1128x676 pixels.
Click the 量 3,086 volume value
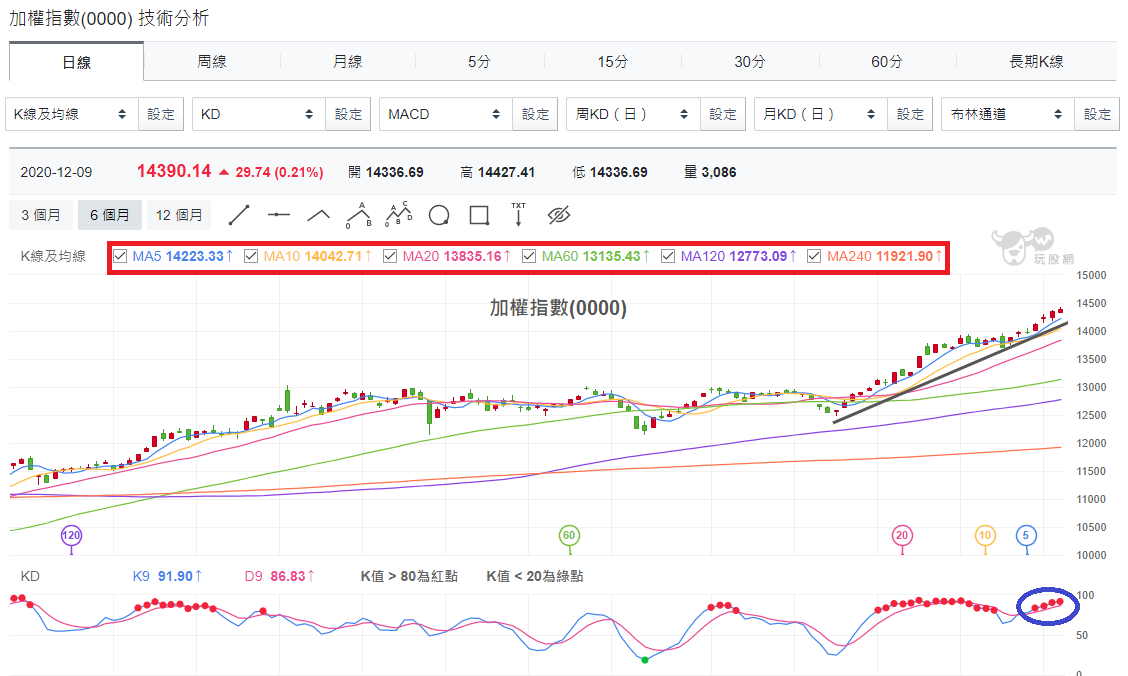tap(710, 172)
